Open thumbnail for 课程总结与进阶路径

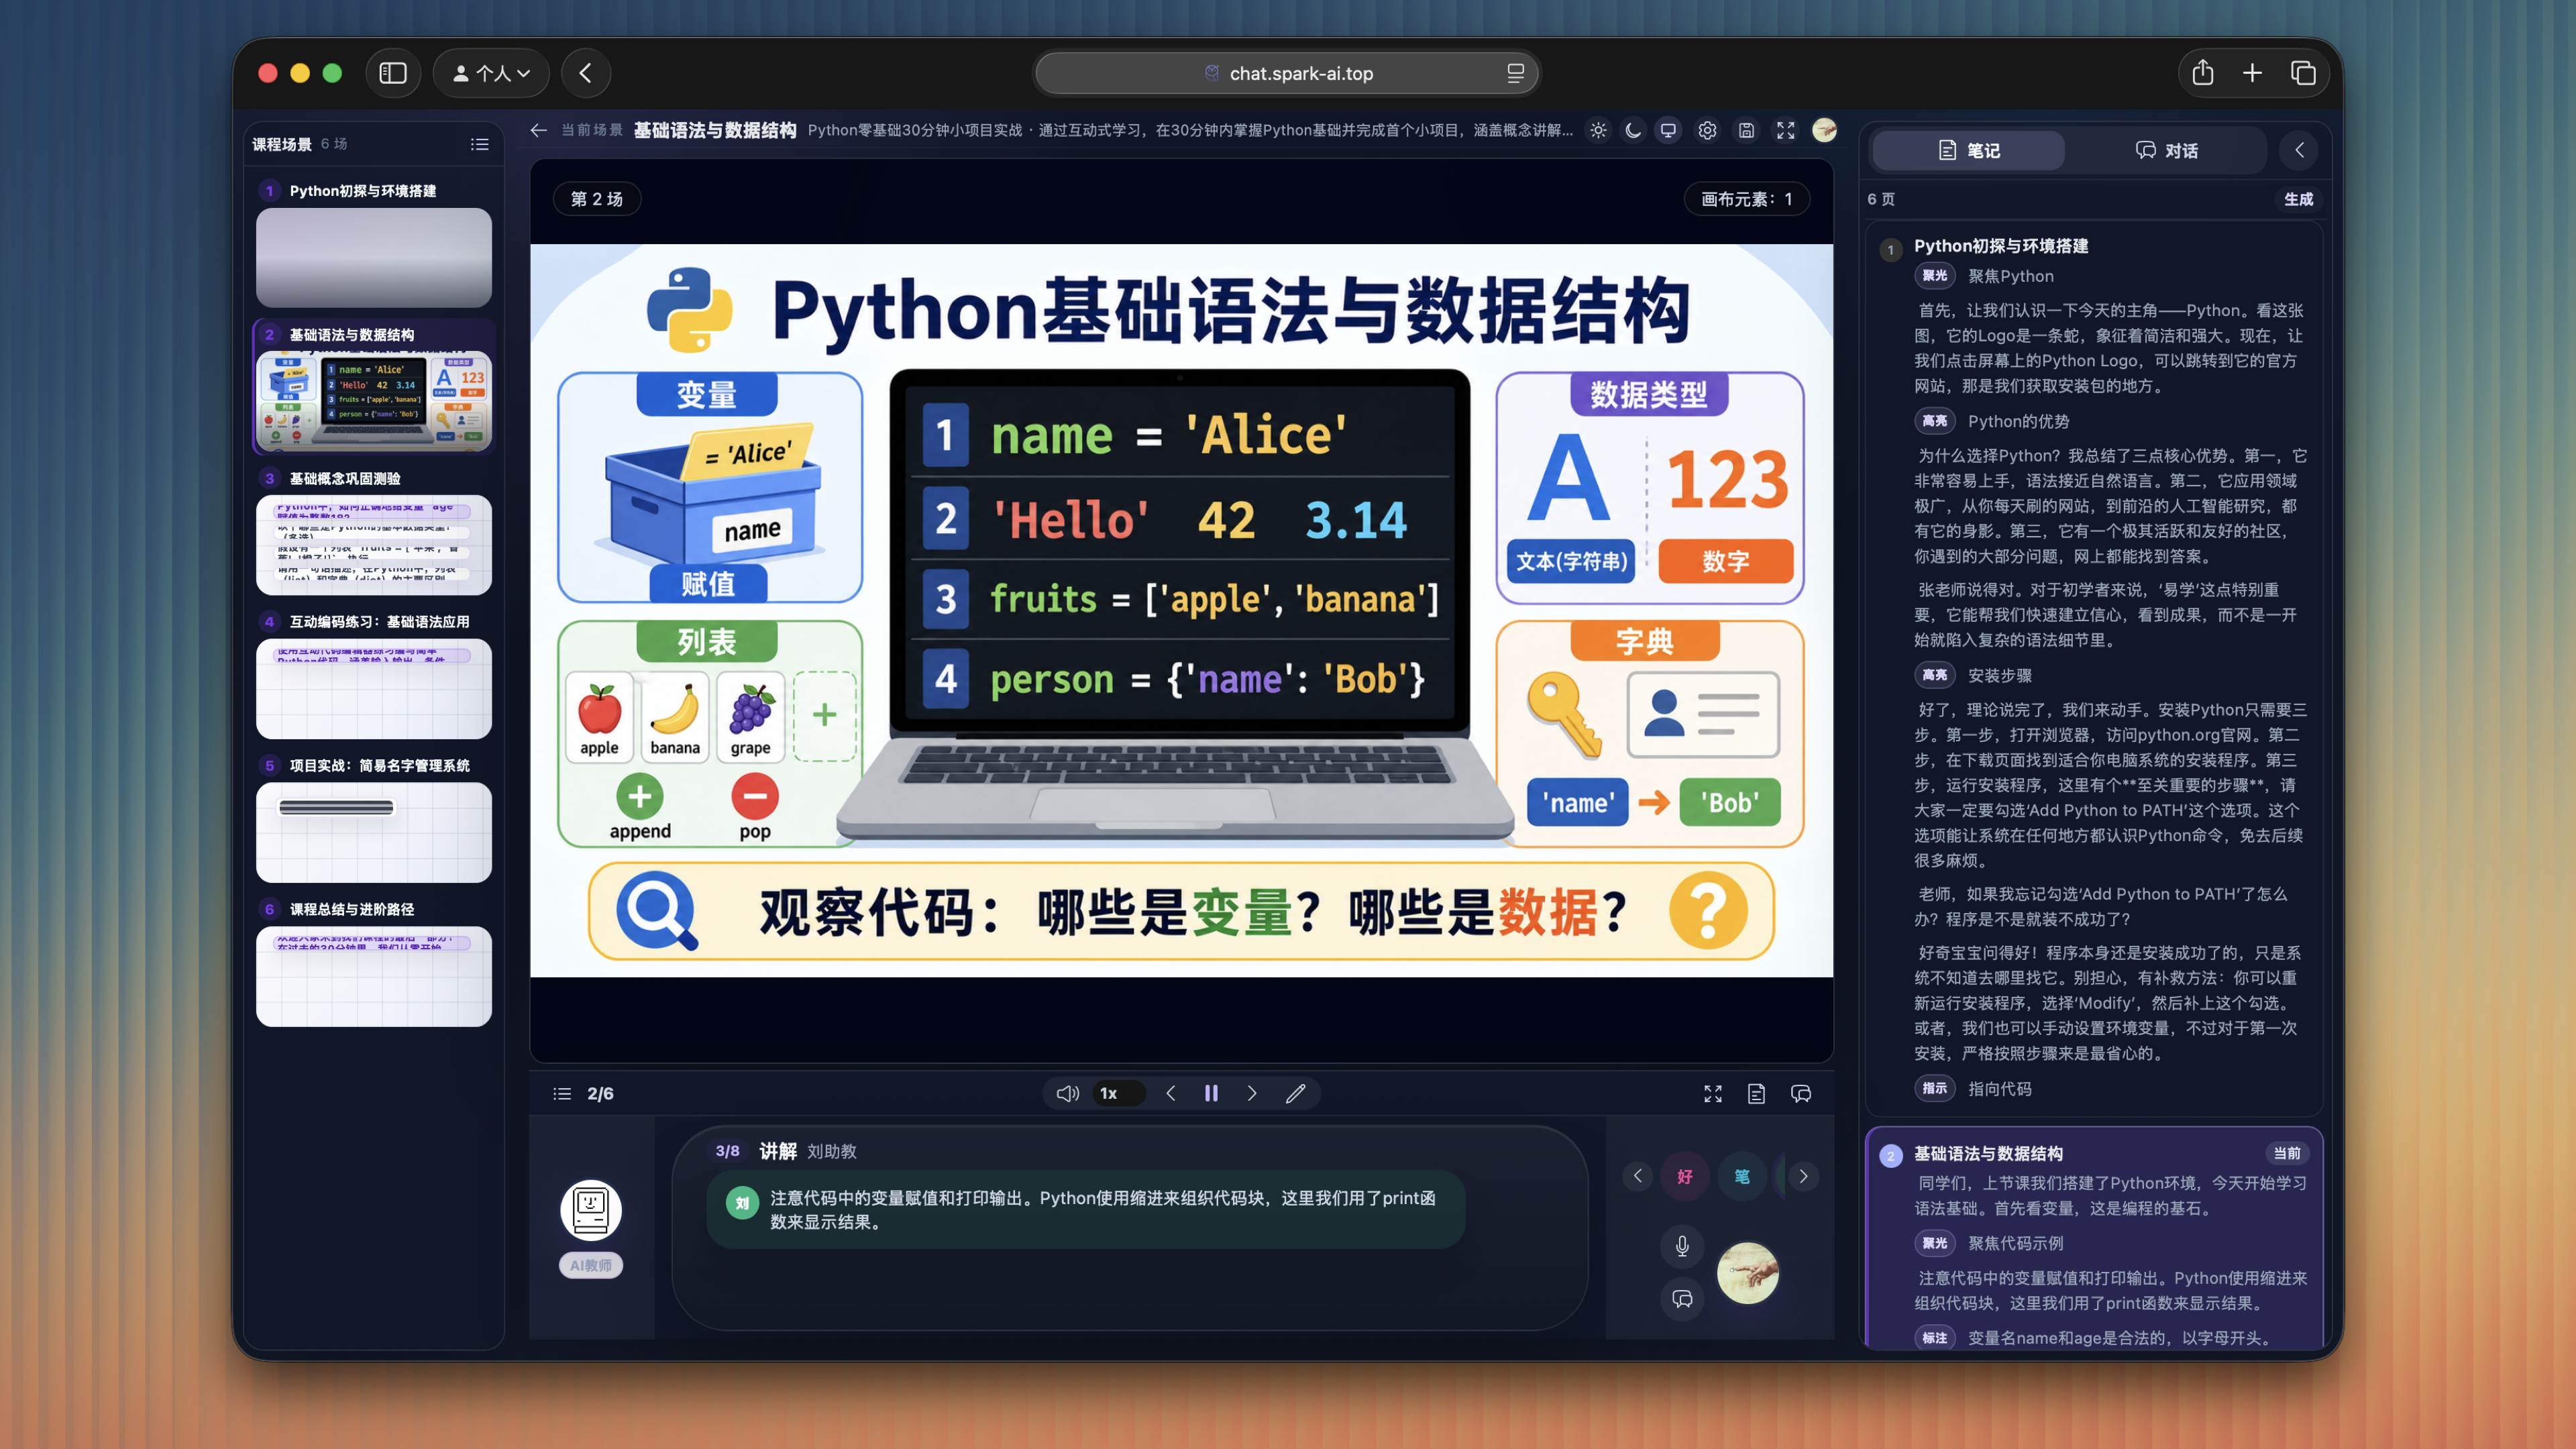click(374, 976)
